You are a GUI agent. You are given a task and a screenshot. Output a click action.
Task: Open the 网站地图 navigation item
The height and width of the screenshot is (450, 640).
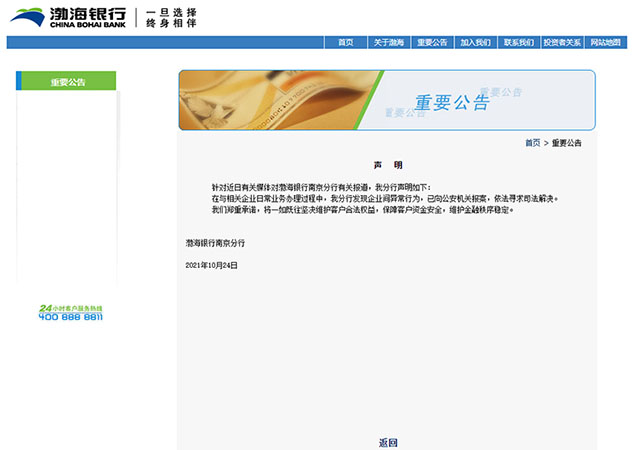click(x=605, y=42)
